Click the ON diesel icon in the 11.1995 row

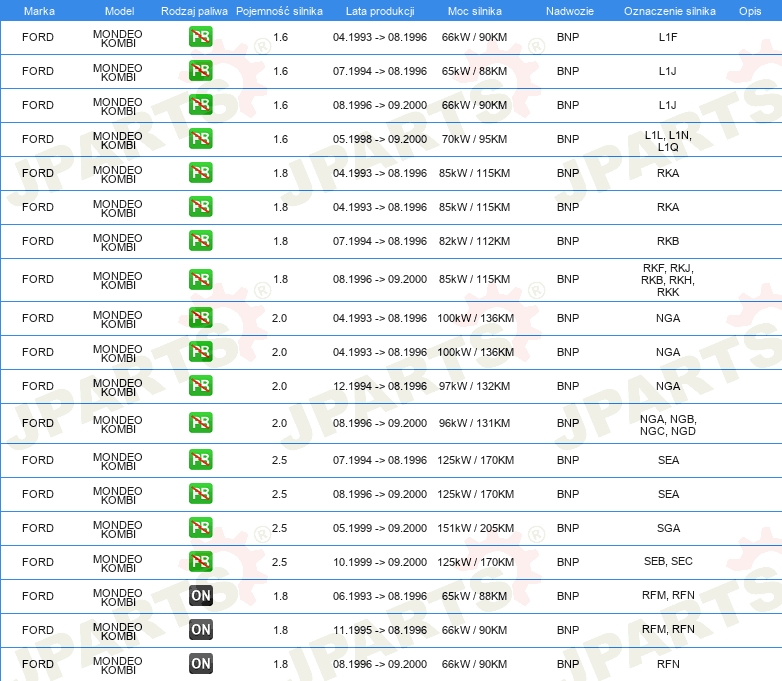click(x=200, y=629)
